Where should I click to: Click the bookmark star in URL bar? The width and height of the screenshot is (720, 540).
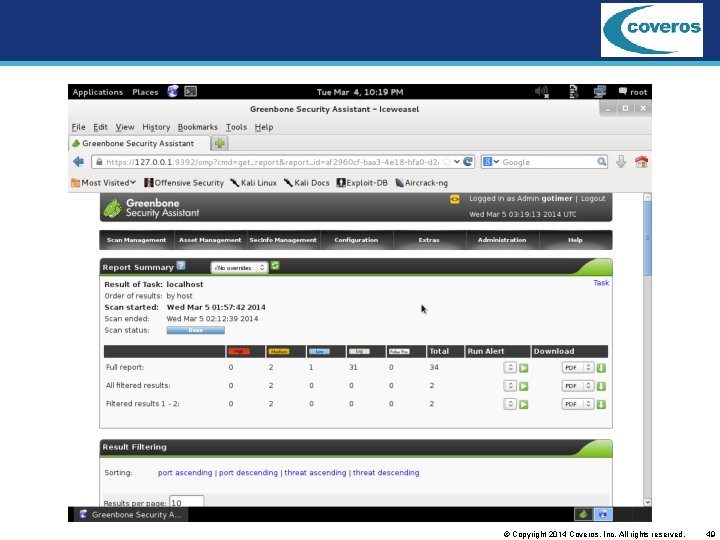(446, 162)
